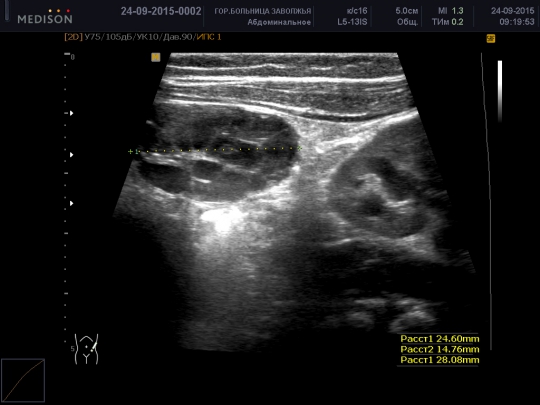Viewport: 540px width, 405px height.
Task: Select the Расст2 14.76mm measurement result
Action: [x=440, y=350]
